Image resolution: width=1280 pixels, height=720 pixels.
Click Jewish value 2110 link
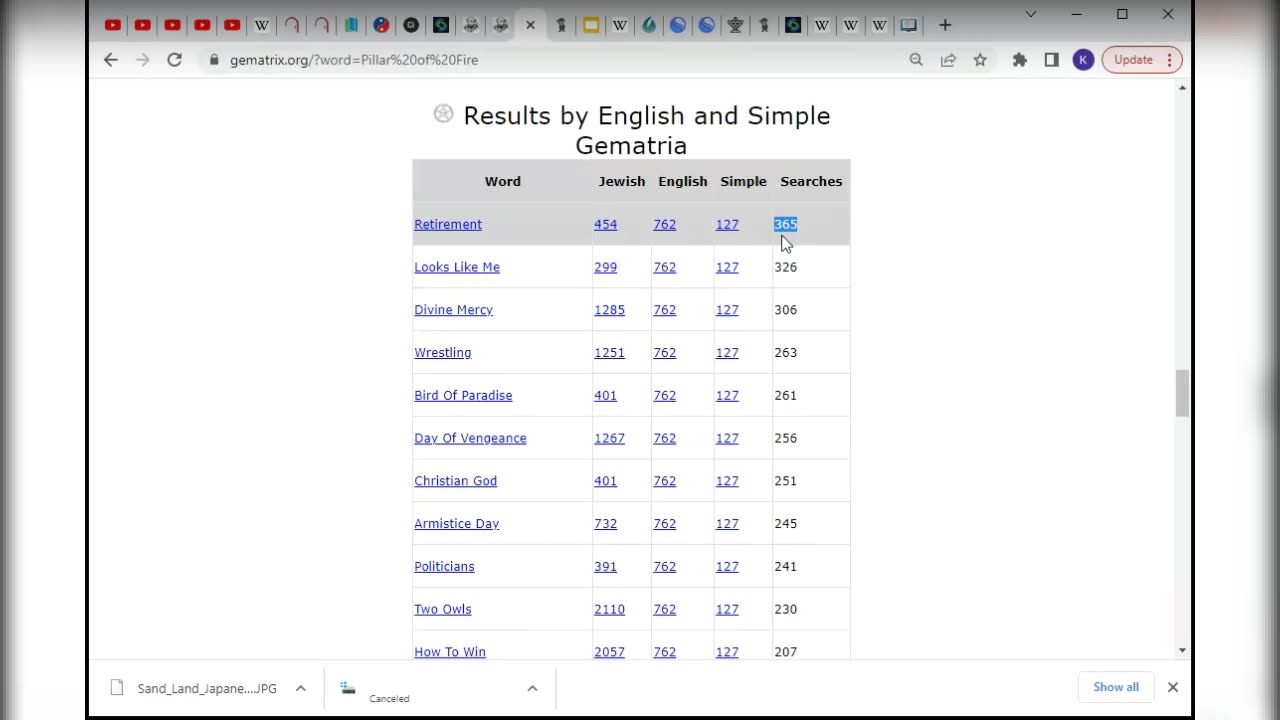(x=609, y=609)
